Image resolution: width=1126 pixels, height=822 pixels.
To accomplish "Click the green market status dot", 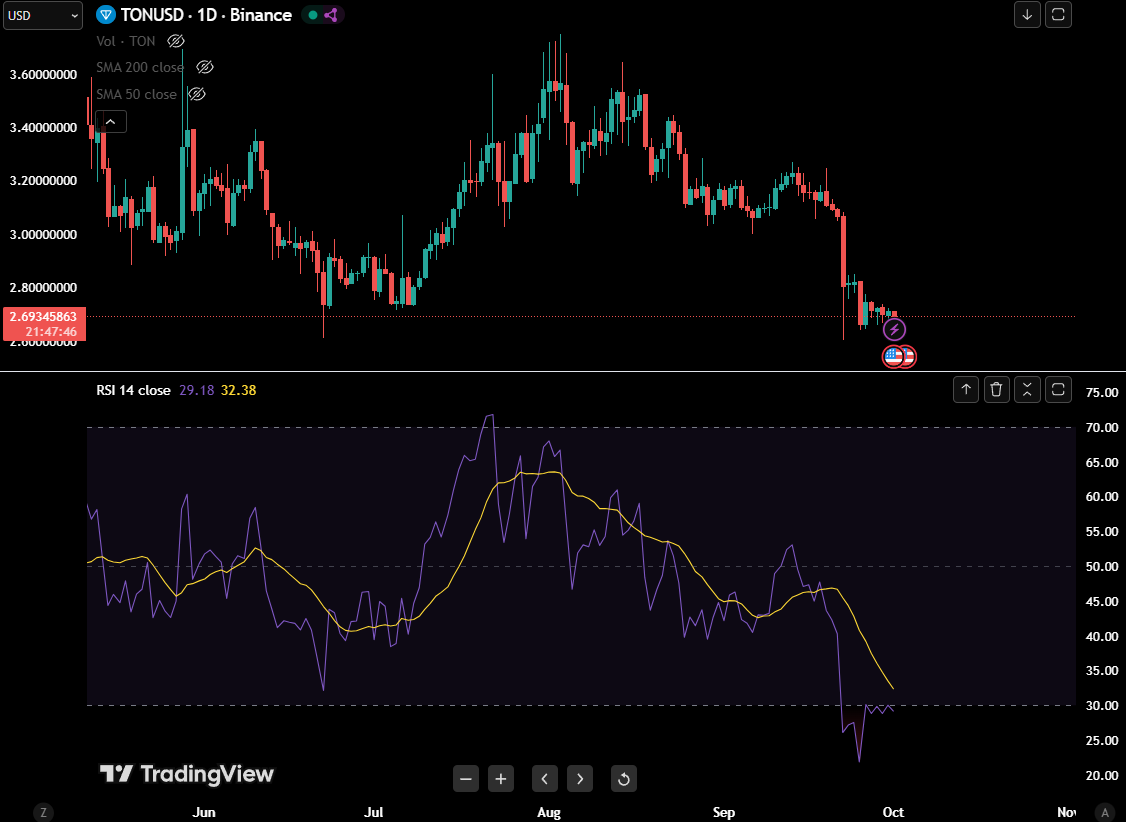I will click(313, 15).
